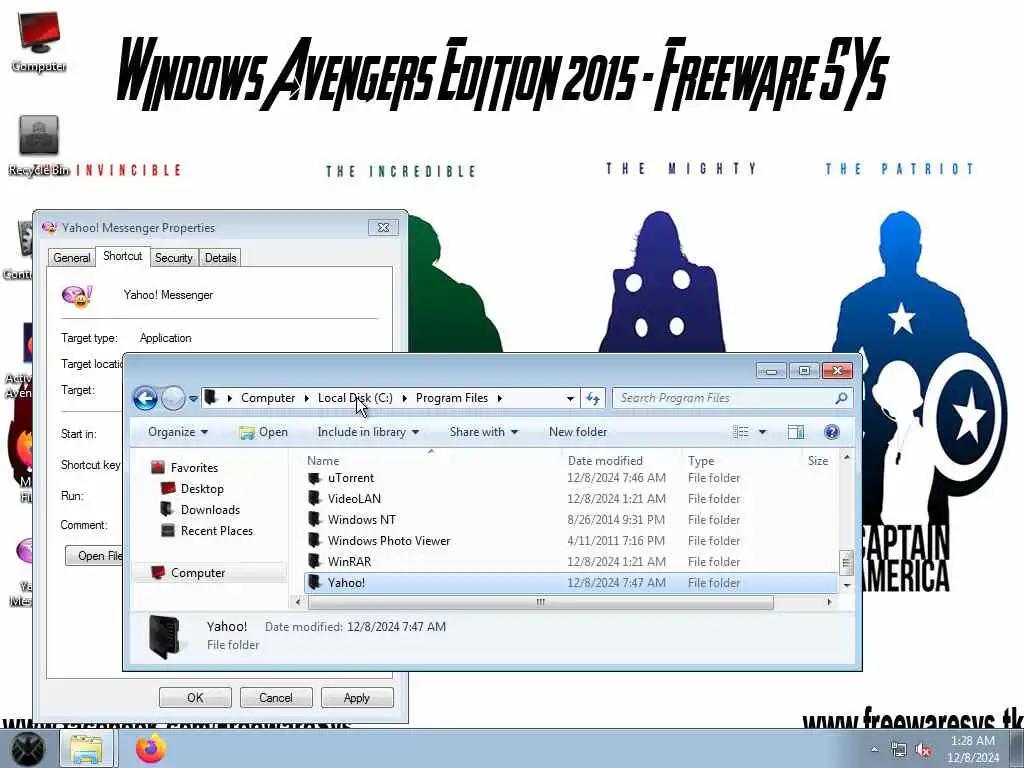Click the Windows NT folder icon
1024x768 pixels.
[315, 520]
